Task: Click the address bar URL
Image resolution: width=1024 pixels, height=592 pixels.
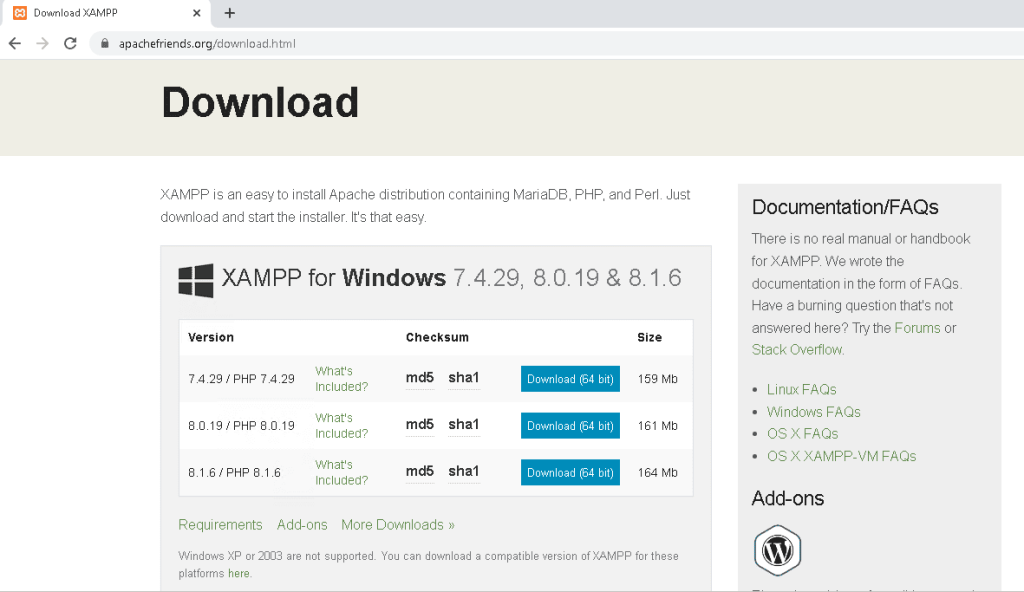Action: pos(207,44)
